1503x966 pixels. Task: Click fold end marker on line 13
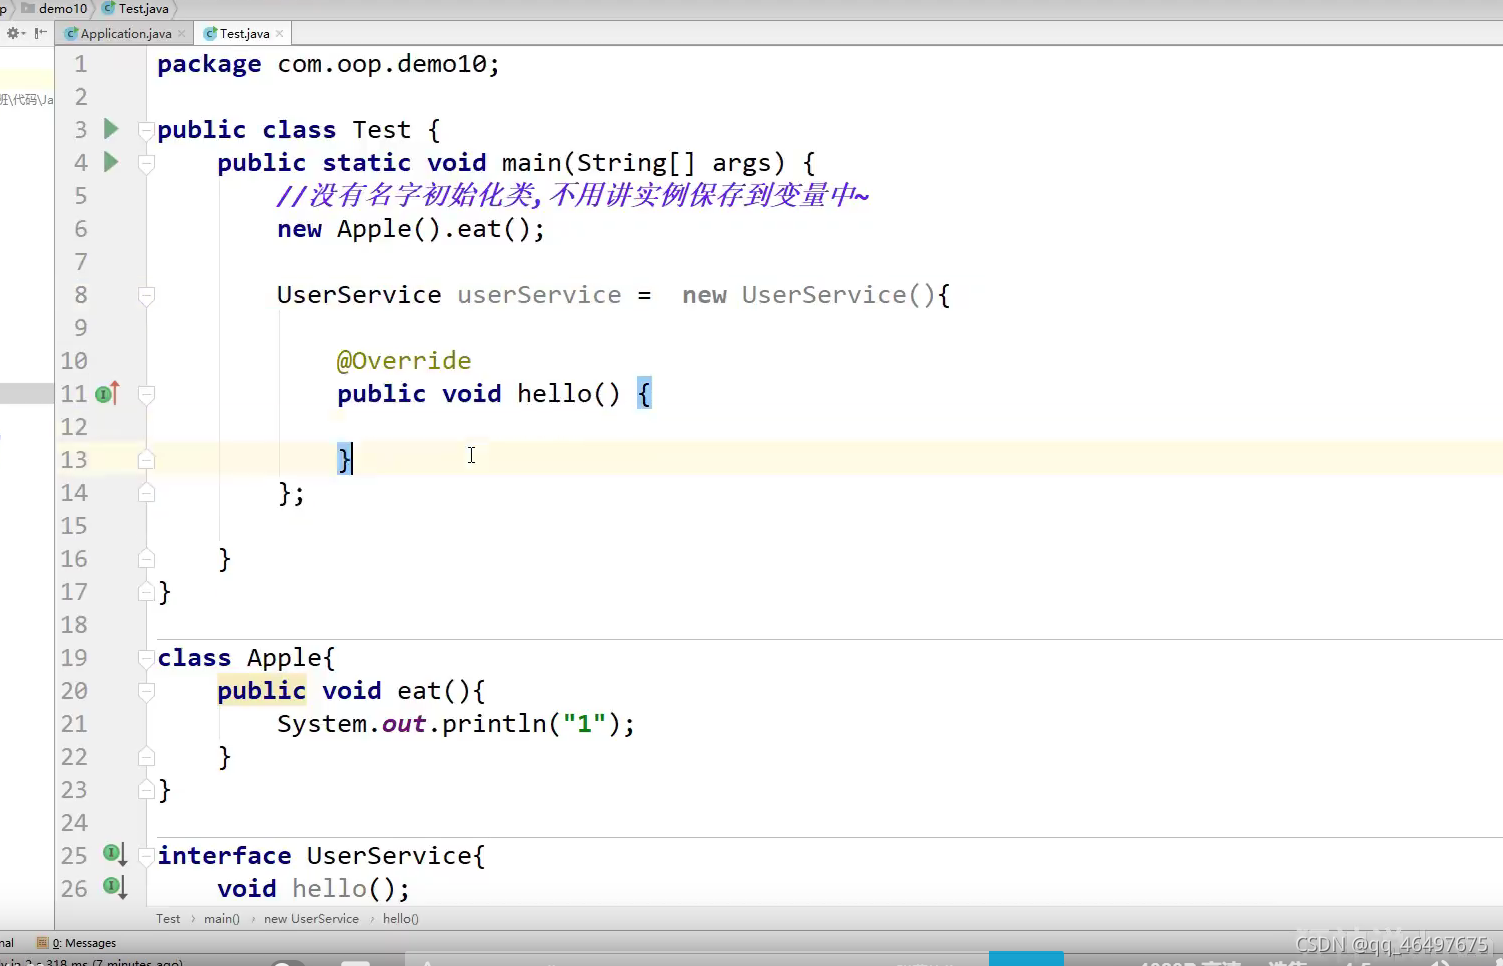click(x=146, y=460)
